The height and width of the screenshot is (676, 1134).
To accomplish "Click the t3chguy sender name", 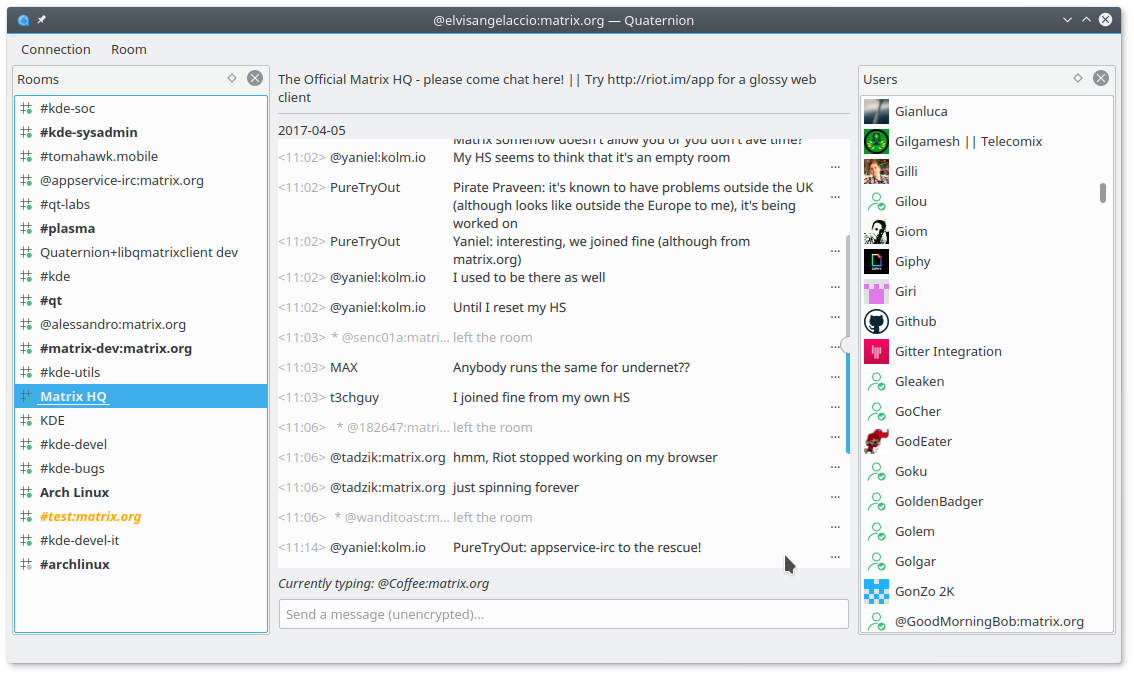I will point(354,398).
